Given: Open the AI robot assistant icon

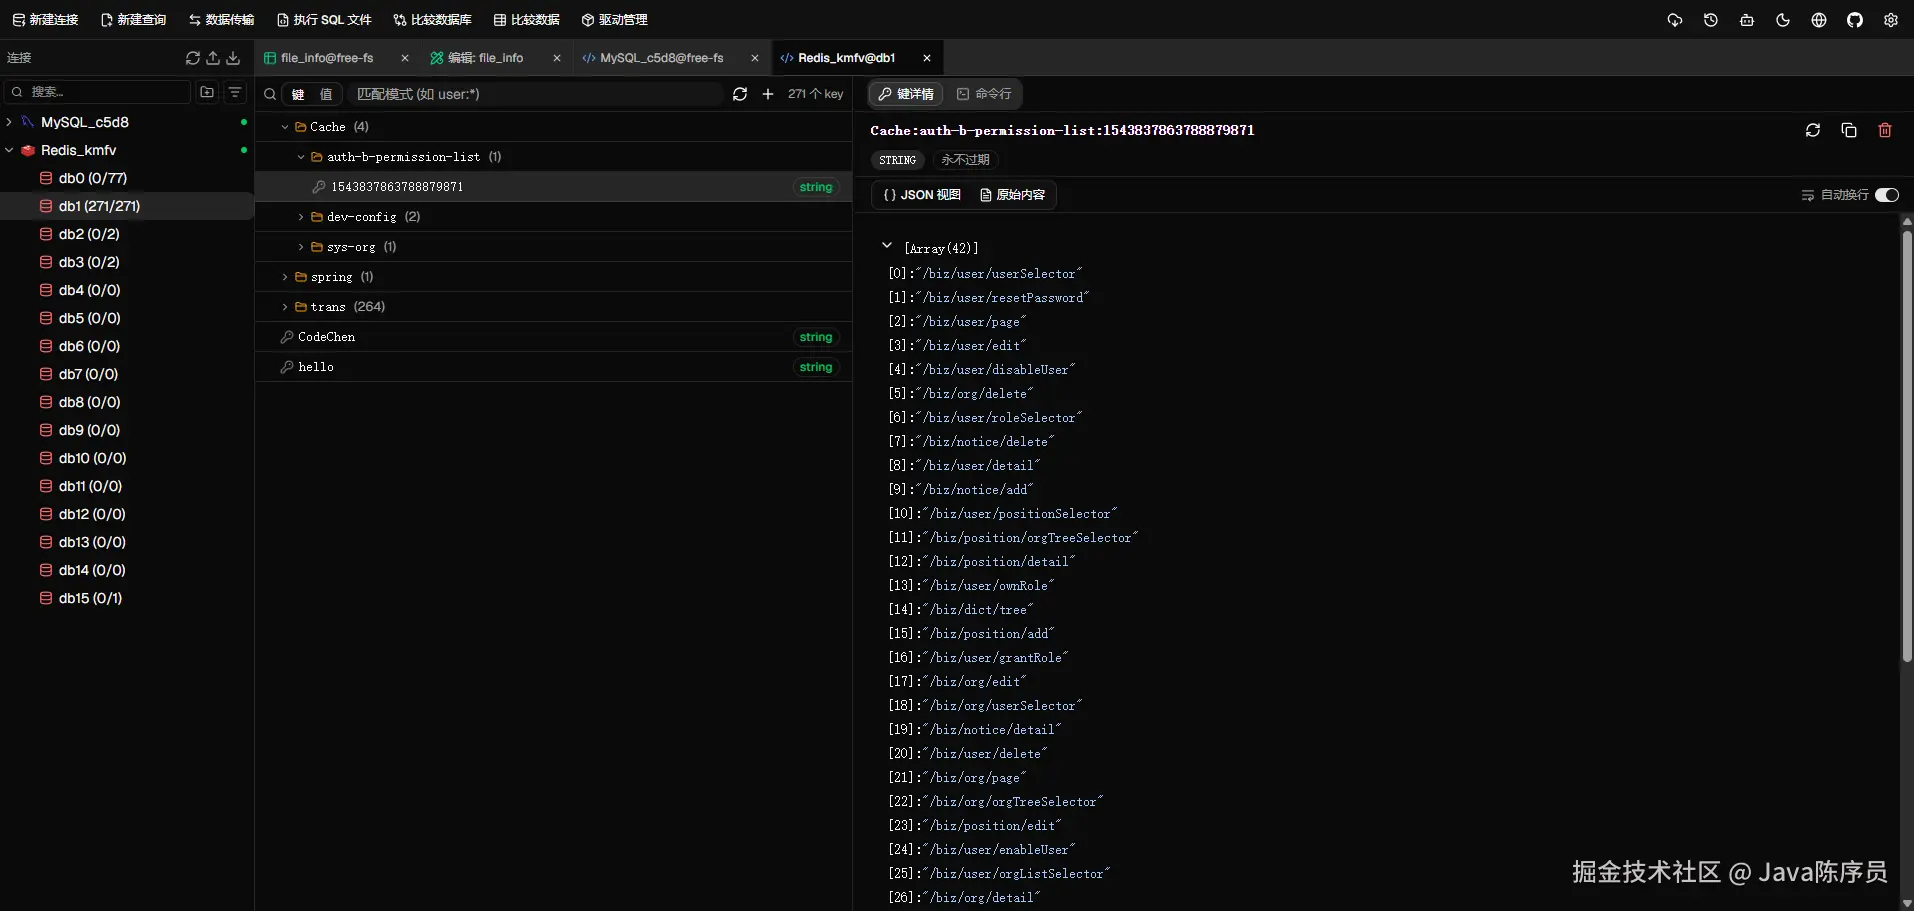Looking at the screenshot, I should tap(1747, 20).
